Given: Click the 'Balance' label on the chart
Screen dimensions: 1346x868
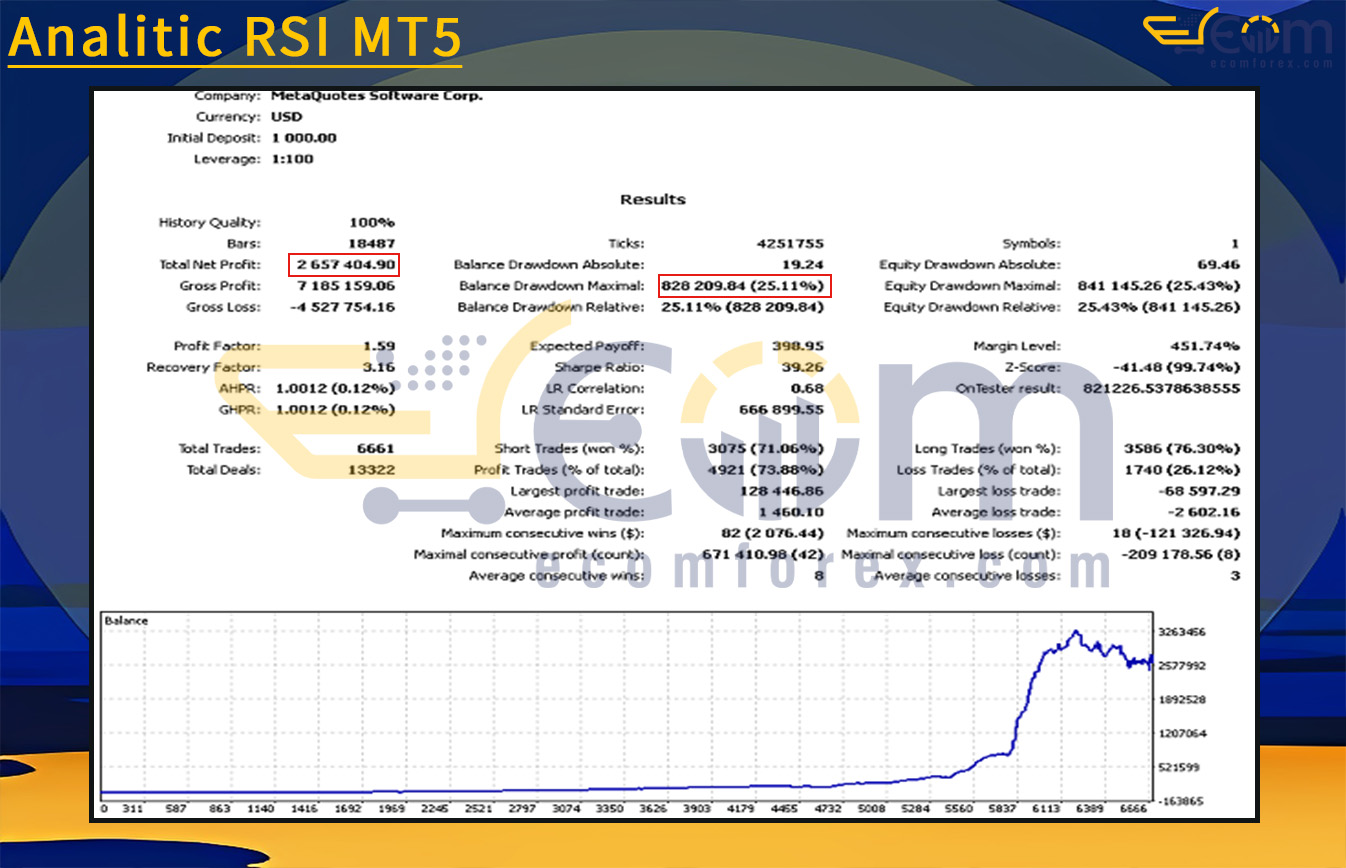Looking at the screenshot, I should click(126, 621).
